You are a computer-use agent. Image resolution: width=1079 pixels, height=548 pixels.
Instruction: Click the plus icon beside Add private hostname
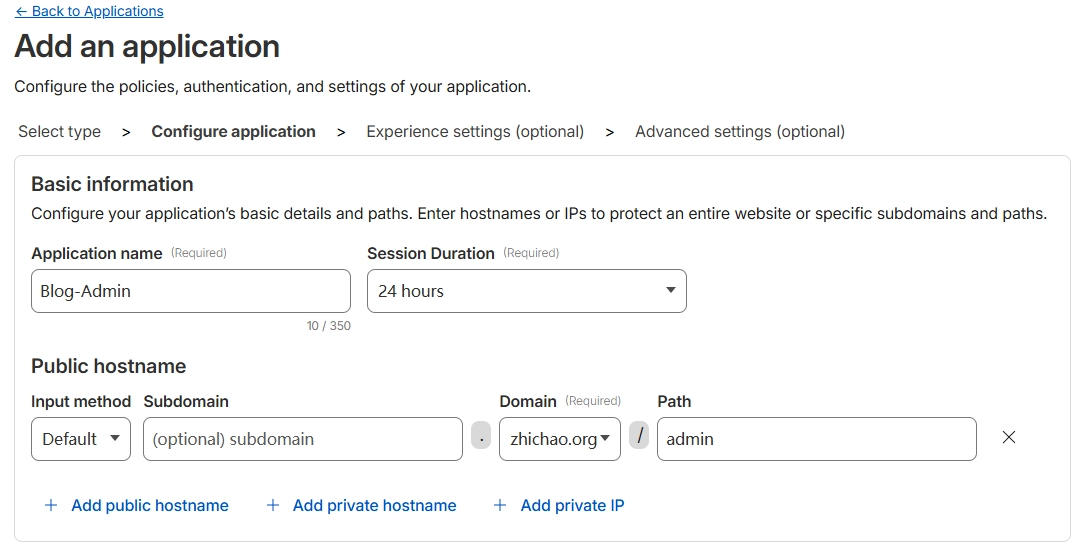tap(272, 506)
